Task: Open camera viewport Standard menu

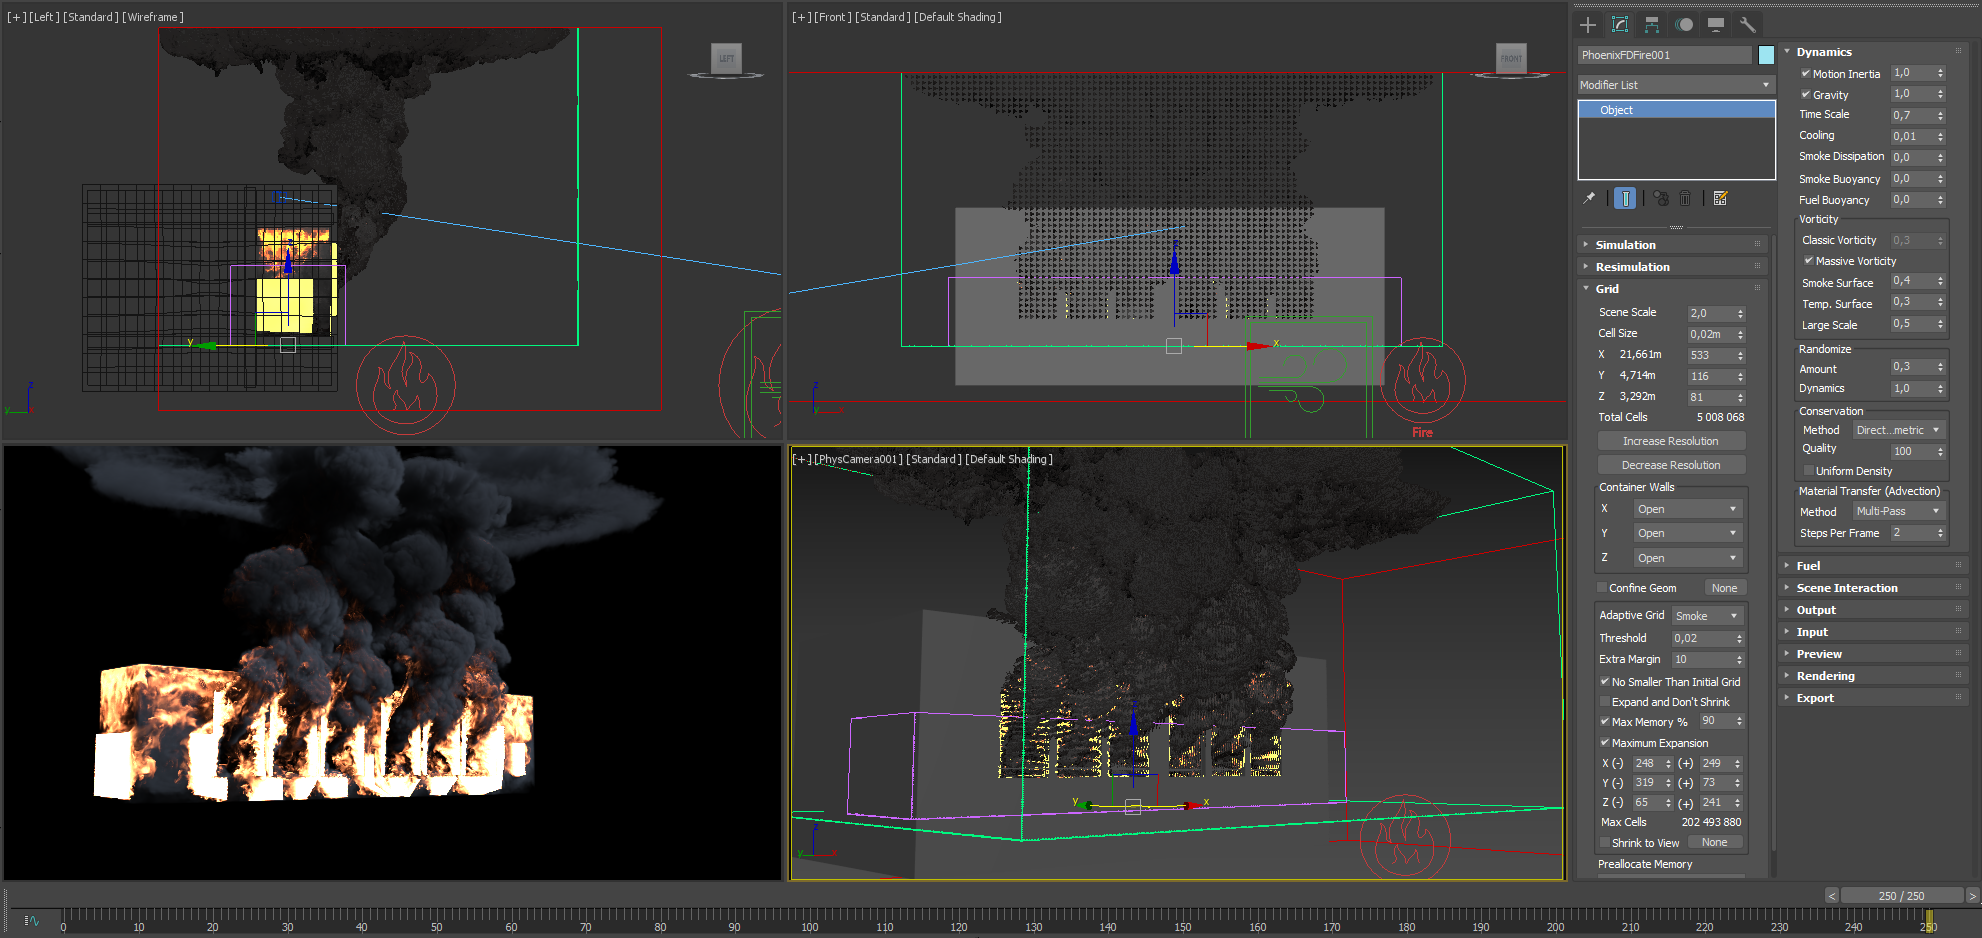Action: point(934,459)
